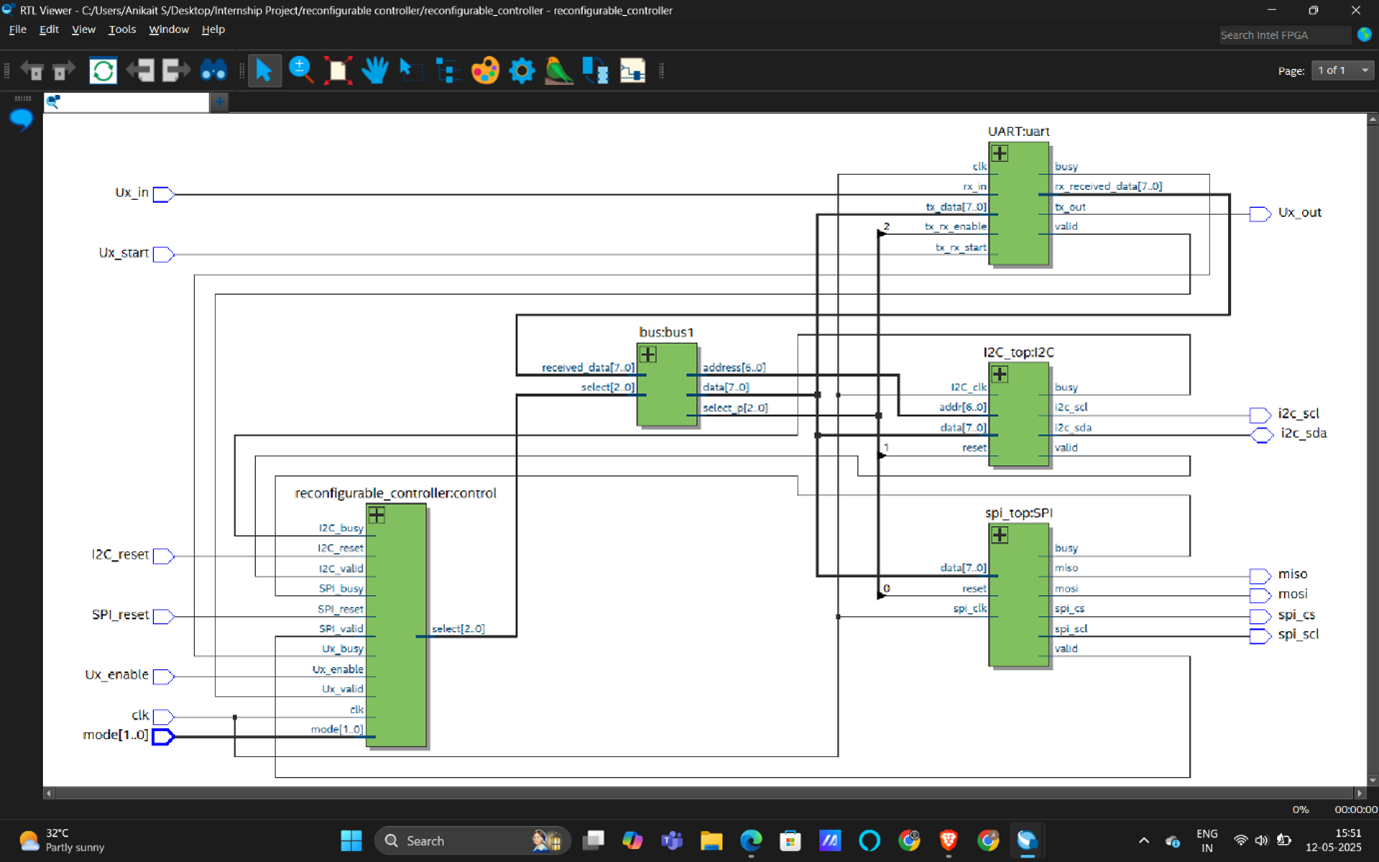Expand the bus:bus1 block
The height and width of the screenshot is (862, 1379).
pyautogui.click(x=648, y=355)
